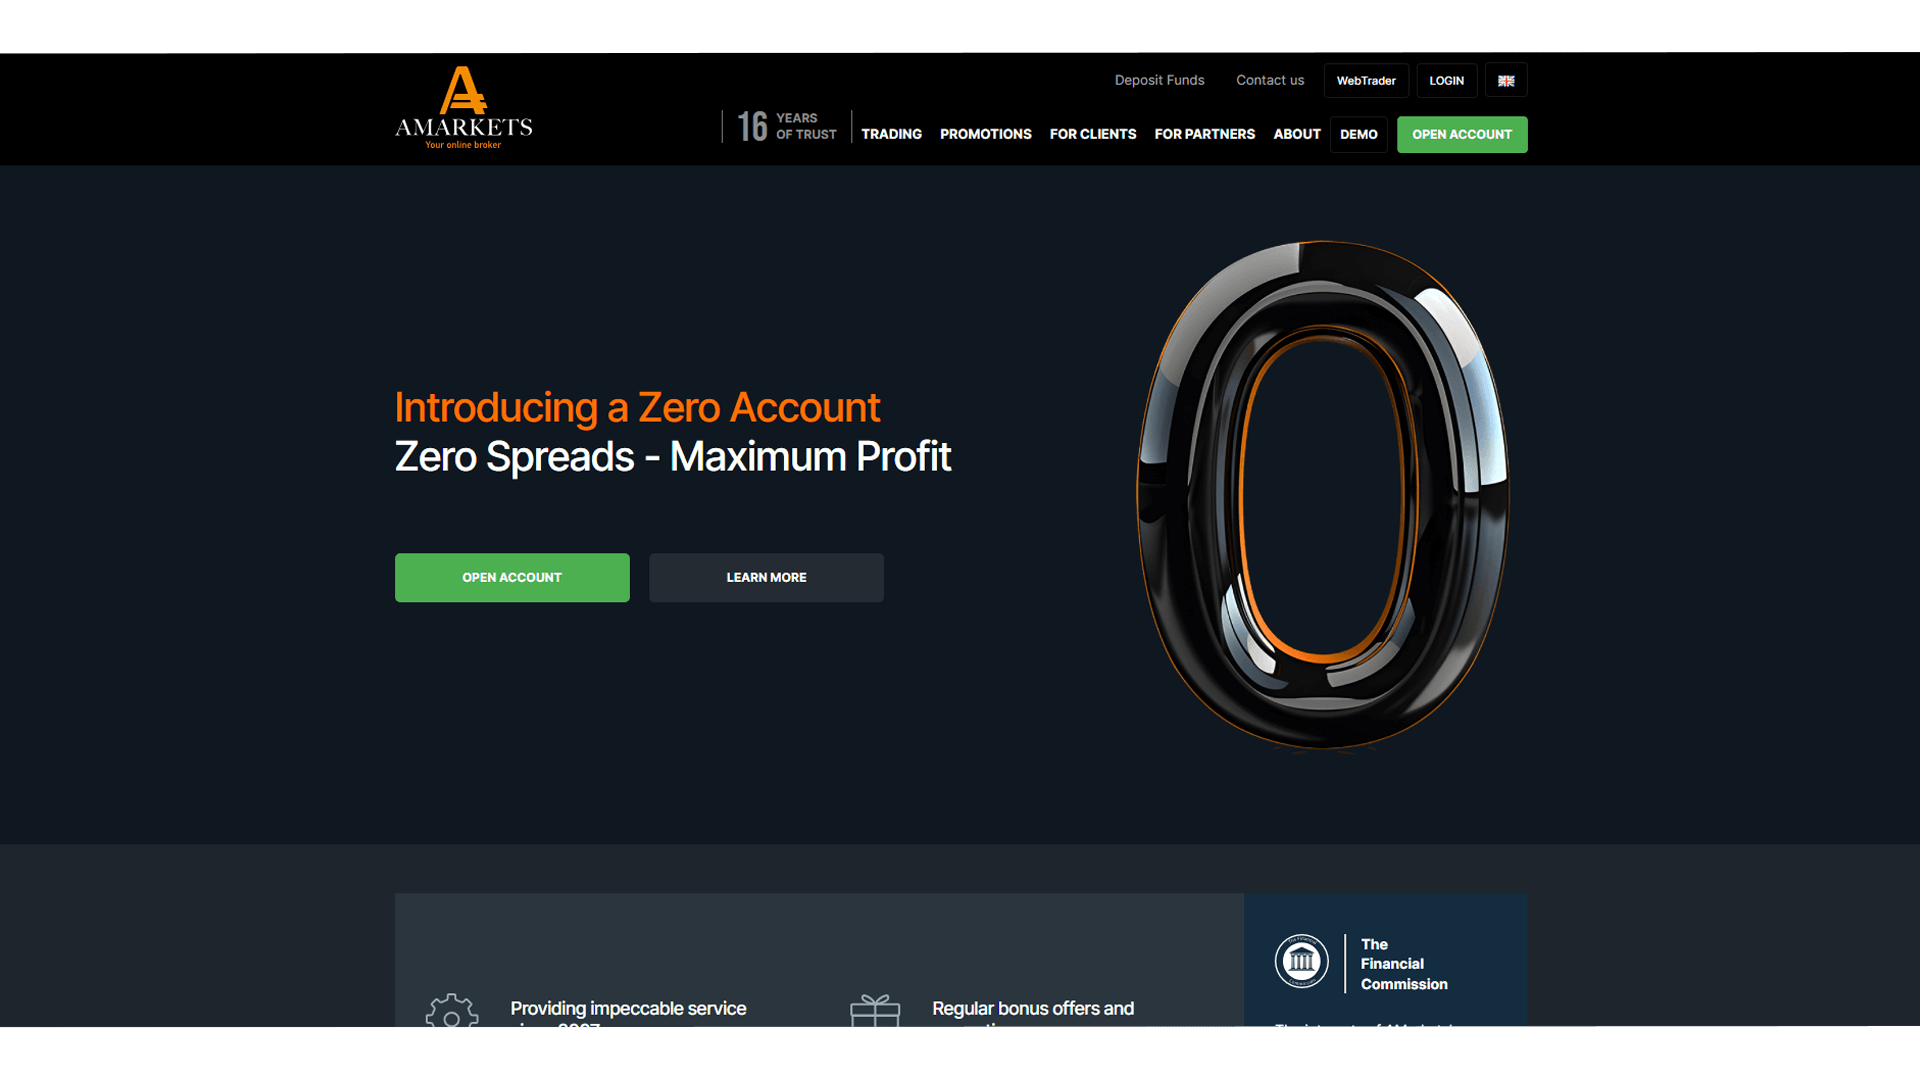
Task: Open the Trading menu
Action: 891,134
